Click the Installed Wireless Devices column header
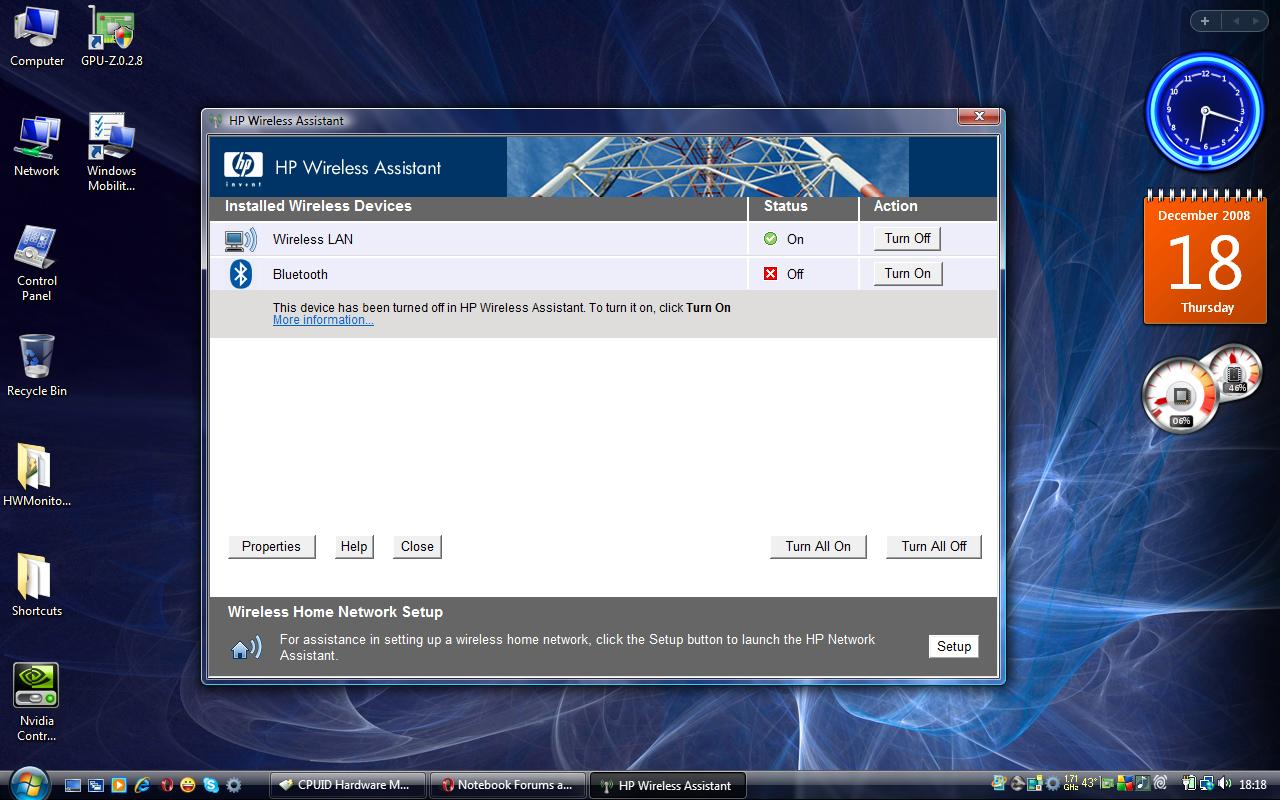The width and height of the screenshot is (1280, 800). coord(318,206)
